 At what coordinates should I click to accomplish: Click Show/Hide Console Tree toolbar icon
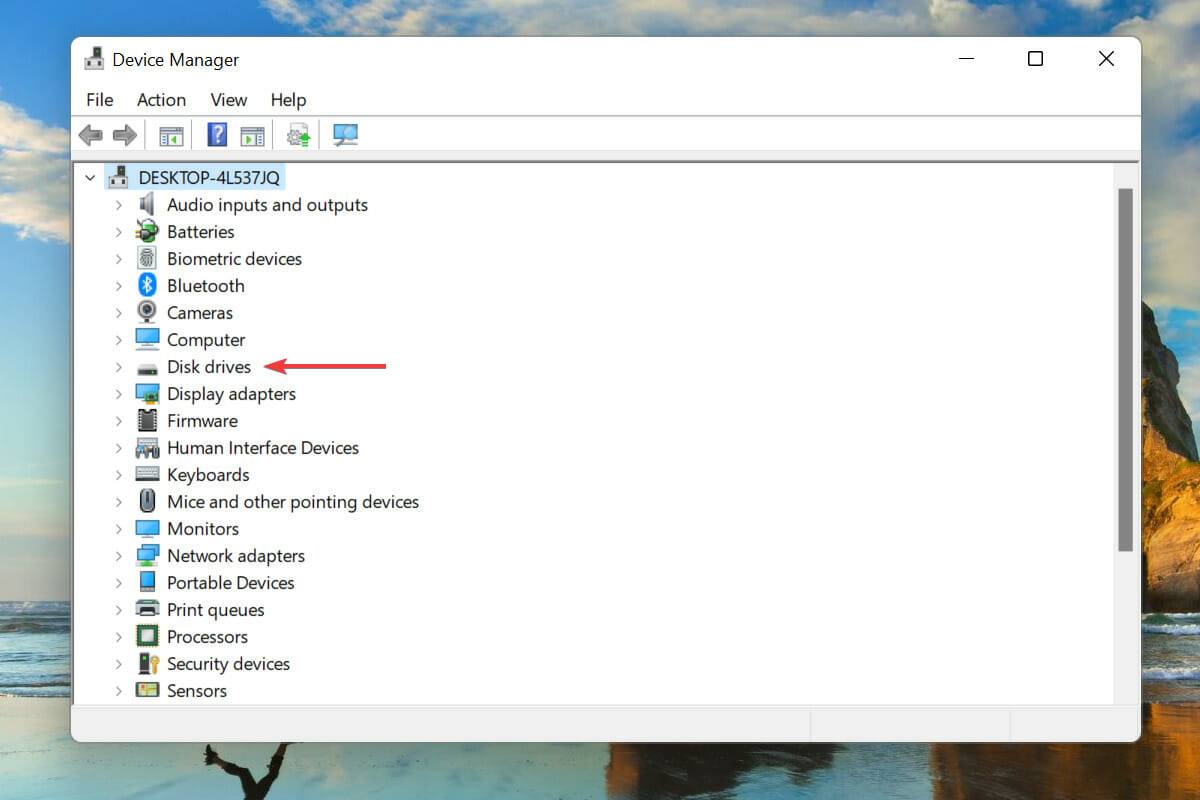click(x=171, y=135)
